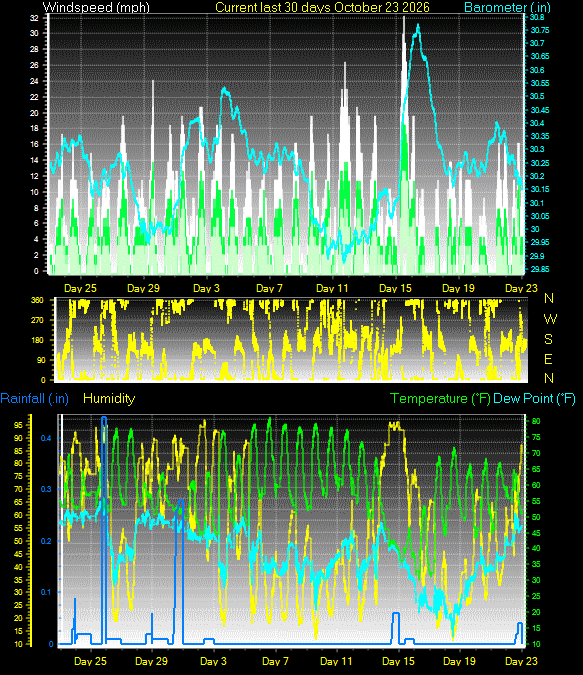
Task: Click "Day 19" under the rainfall chart
Action: tap(459, 661)
